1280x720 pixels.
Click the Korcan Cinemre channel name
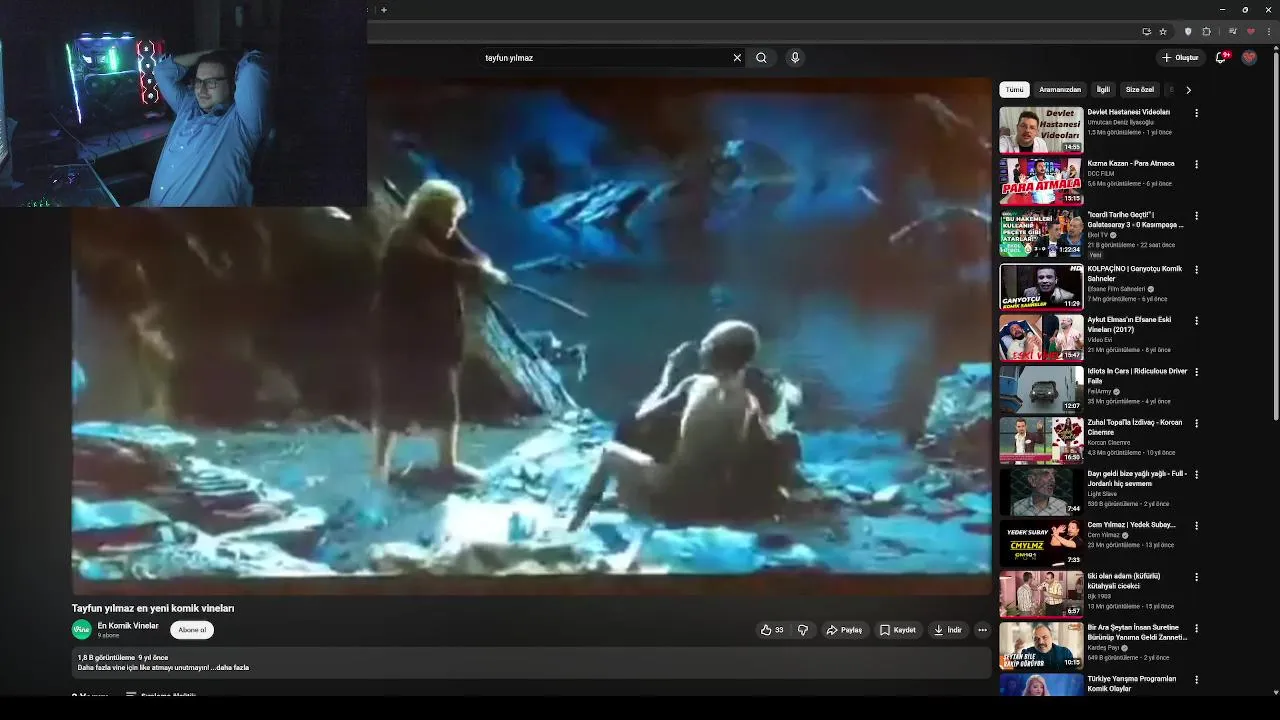tap(1109, 443)
